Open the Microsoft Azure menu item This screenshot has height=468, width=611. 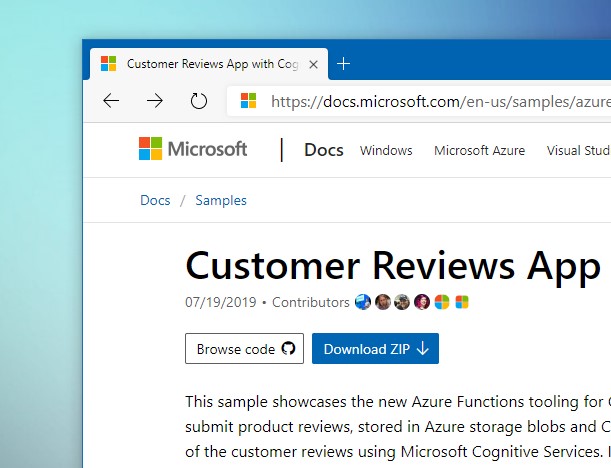(480, 150)
